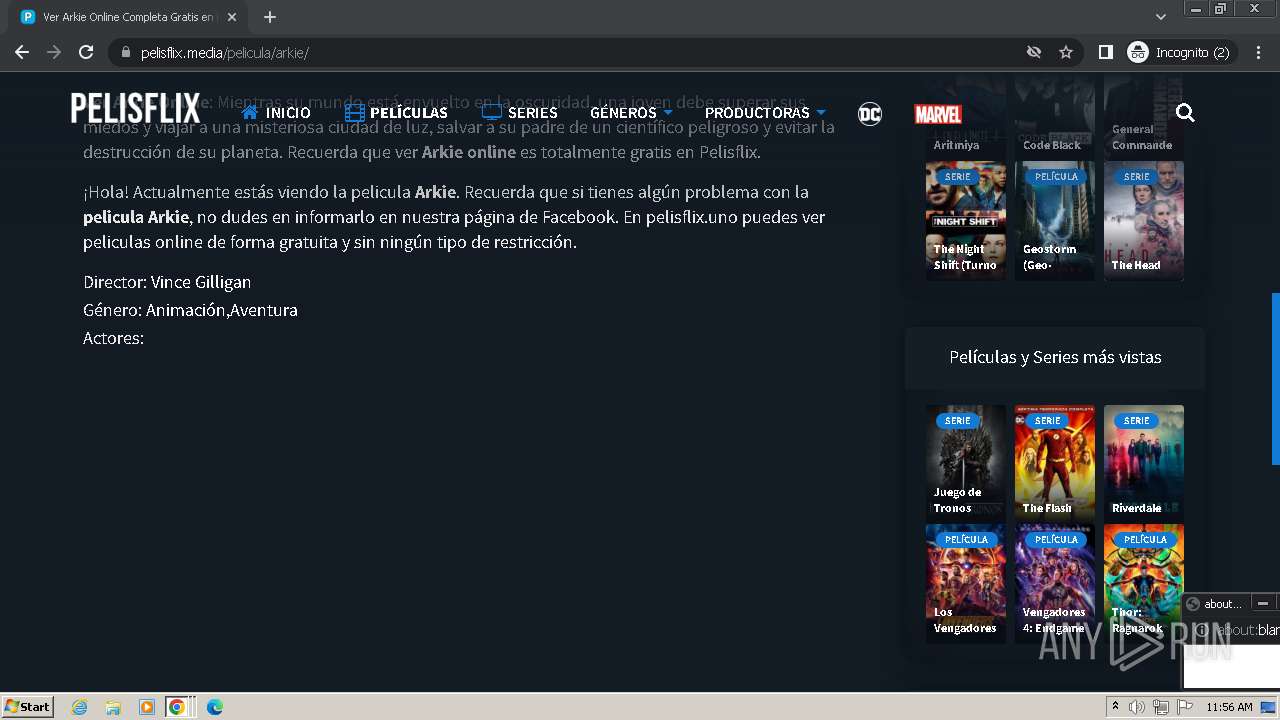Open a new browser tab
This screenshot has width=1280, height=720.
pos(270,17)
